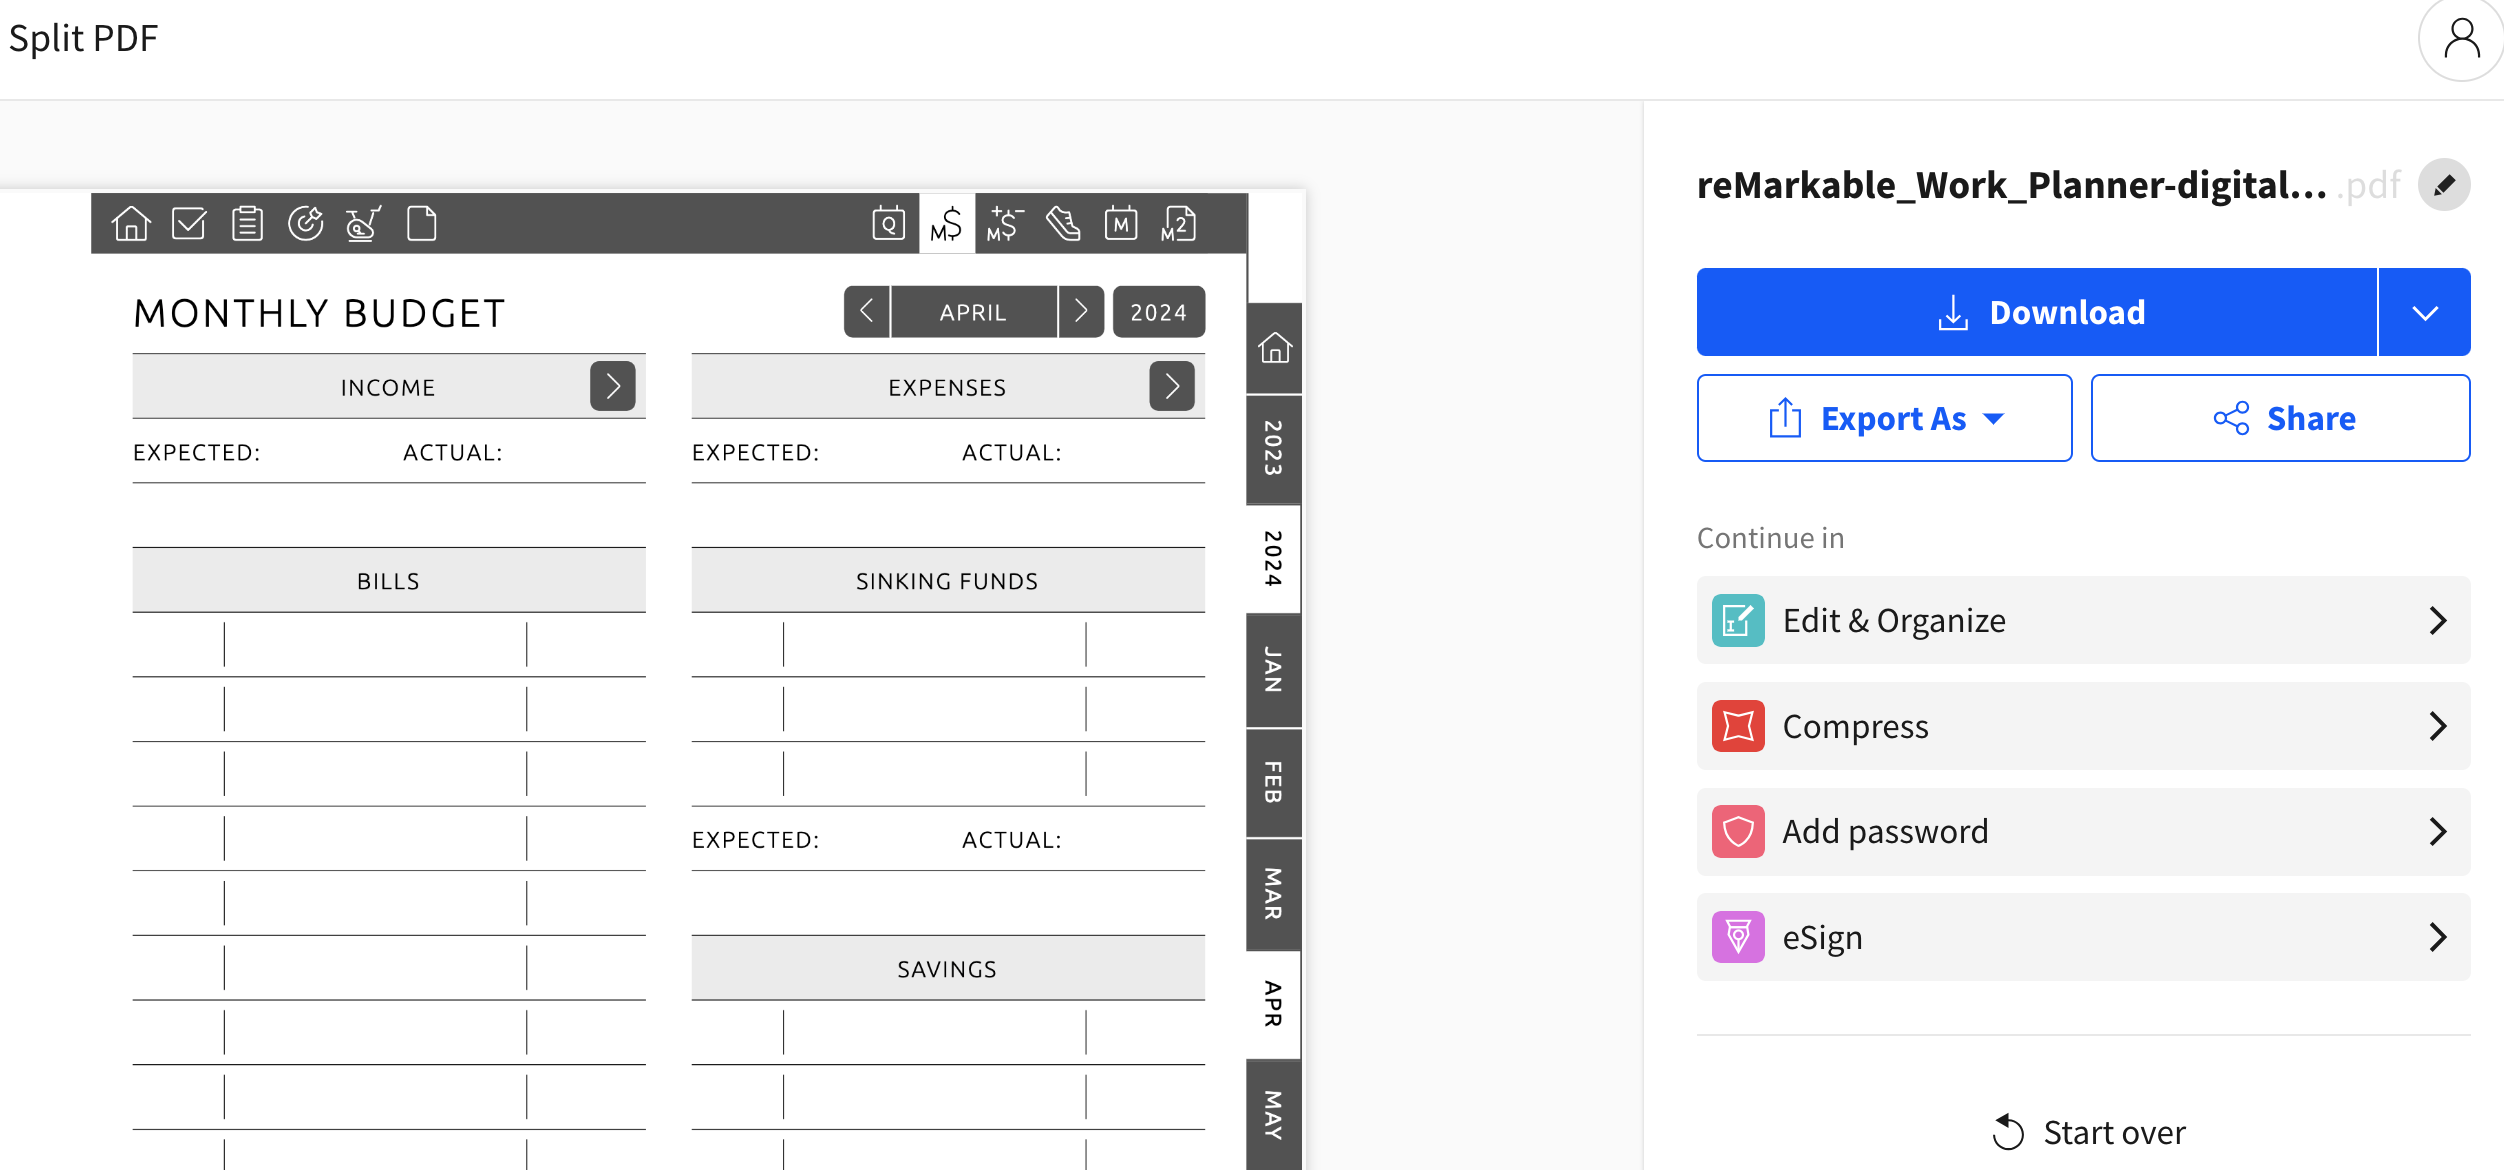2504x1170 pixels.
Task: Click the Document page icon in toolbar
Action: (x=422, y=225)
